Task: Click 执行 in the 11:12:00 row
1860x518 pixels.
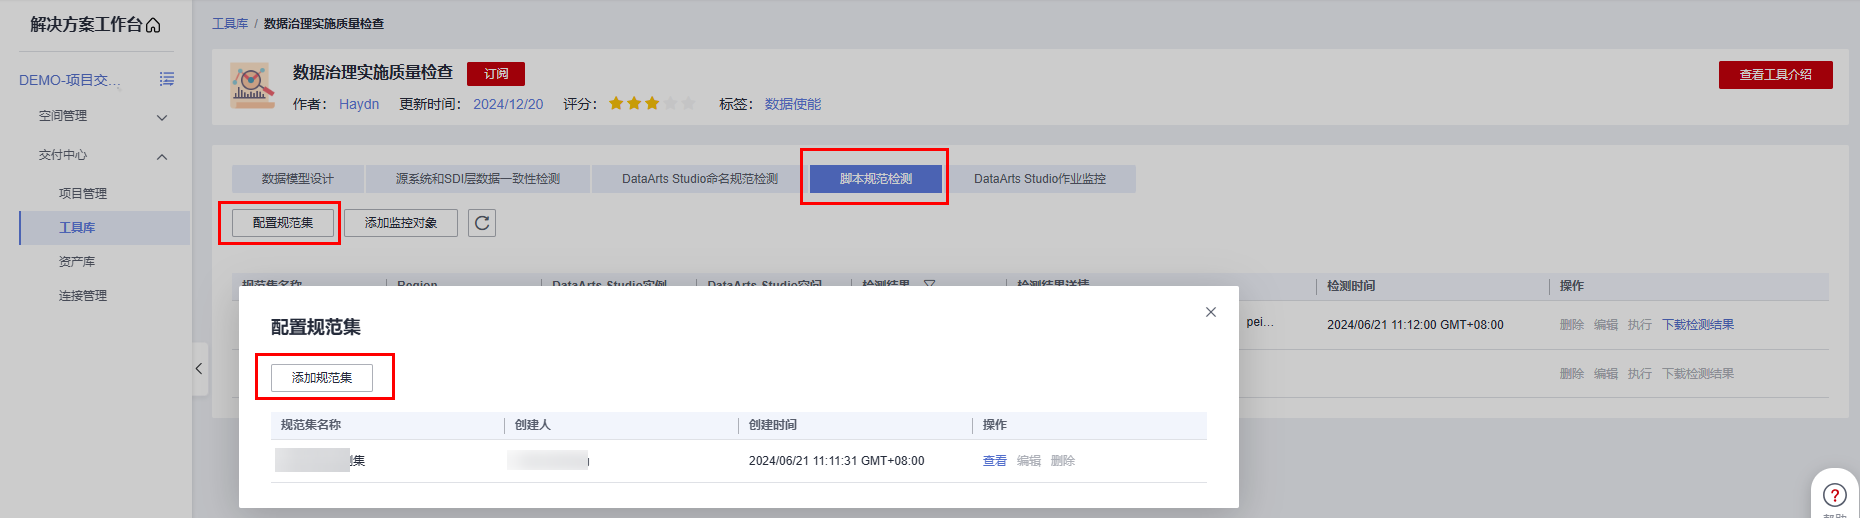Action: coord(1640,325)
